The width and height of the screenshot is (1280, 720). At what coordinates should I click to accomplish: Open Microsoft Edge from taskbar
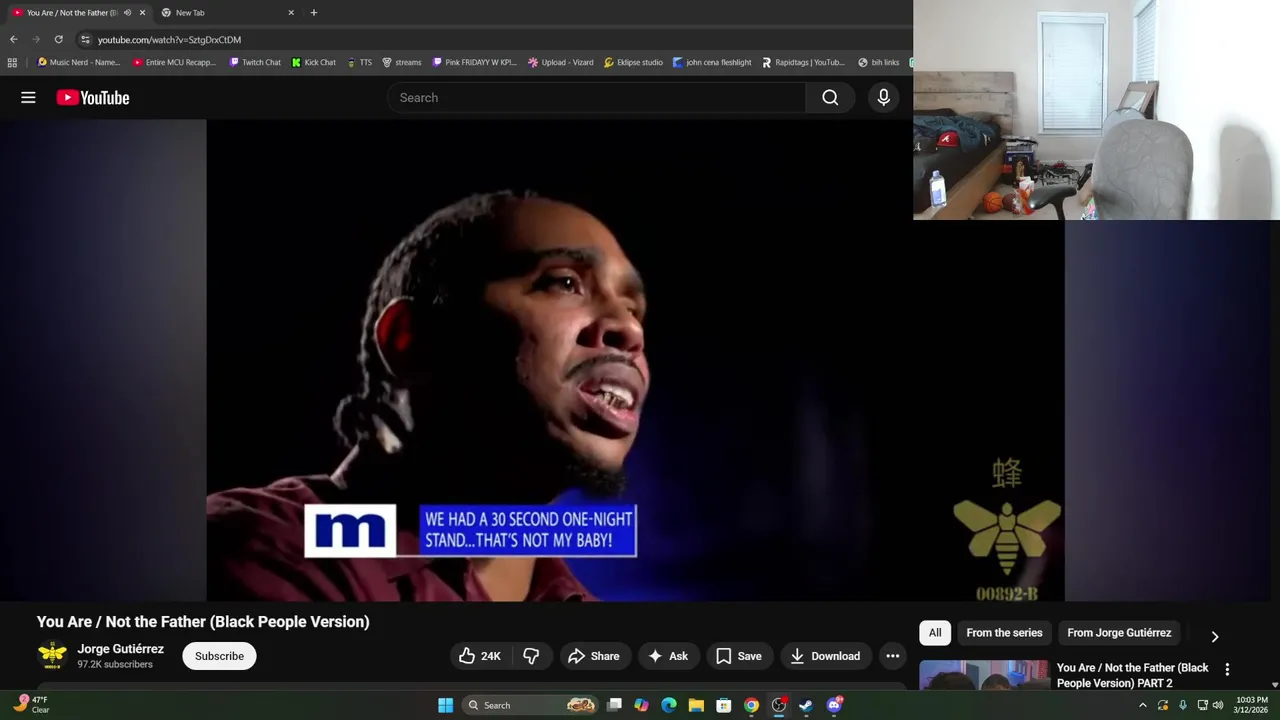[669, 705]
